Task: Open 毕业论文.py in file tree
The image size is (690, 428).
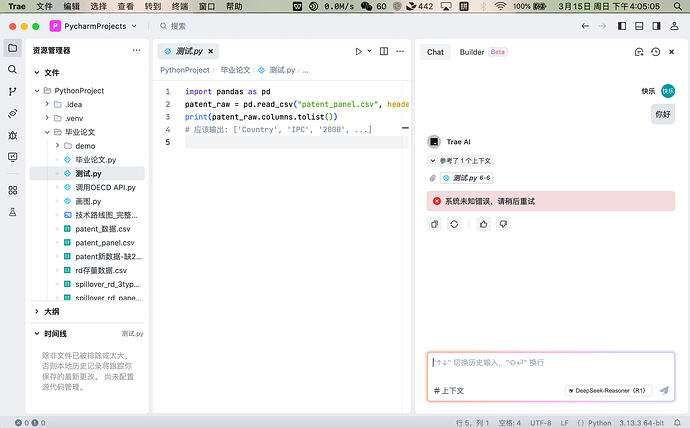Action: pyautogui.click(x=95, y=160)
